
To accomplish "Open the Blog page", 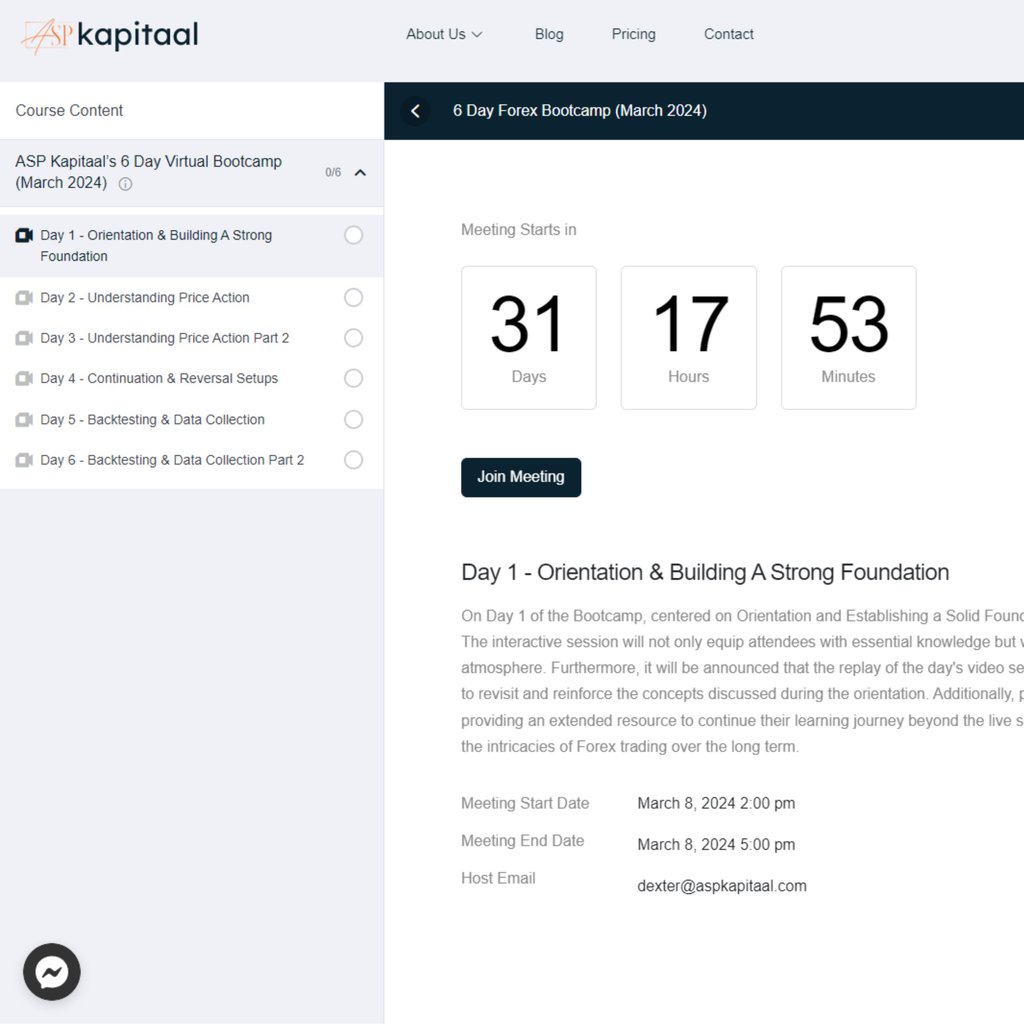I will point(549,34).
